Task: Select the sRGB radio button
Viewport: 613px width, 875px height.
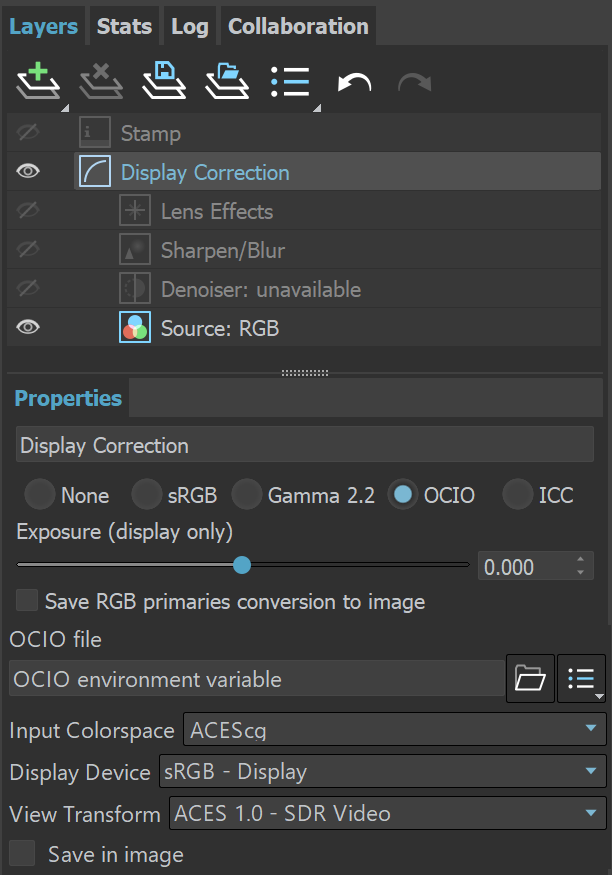Action: pyautogui.click(x=147, y=494)
